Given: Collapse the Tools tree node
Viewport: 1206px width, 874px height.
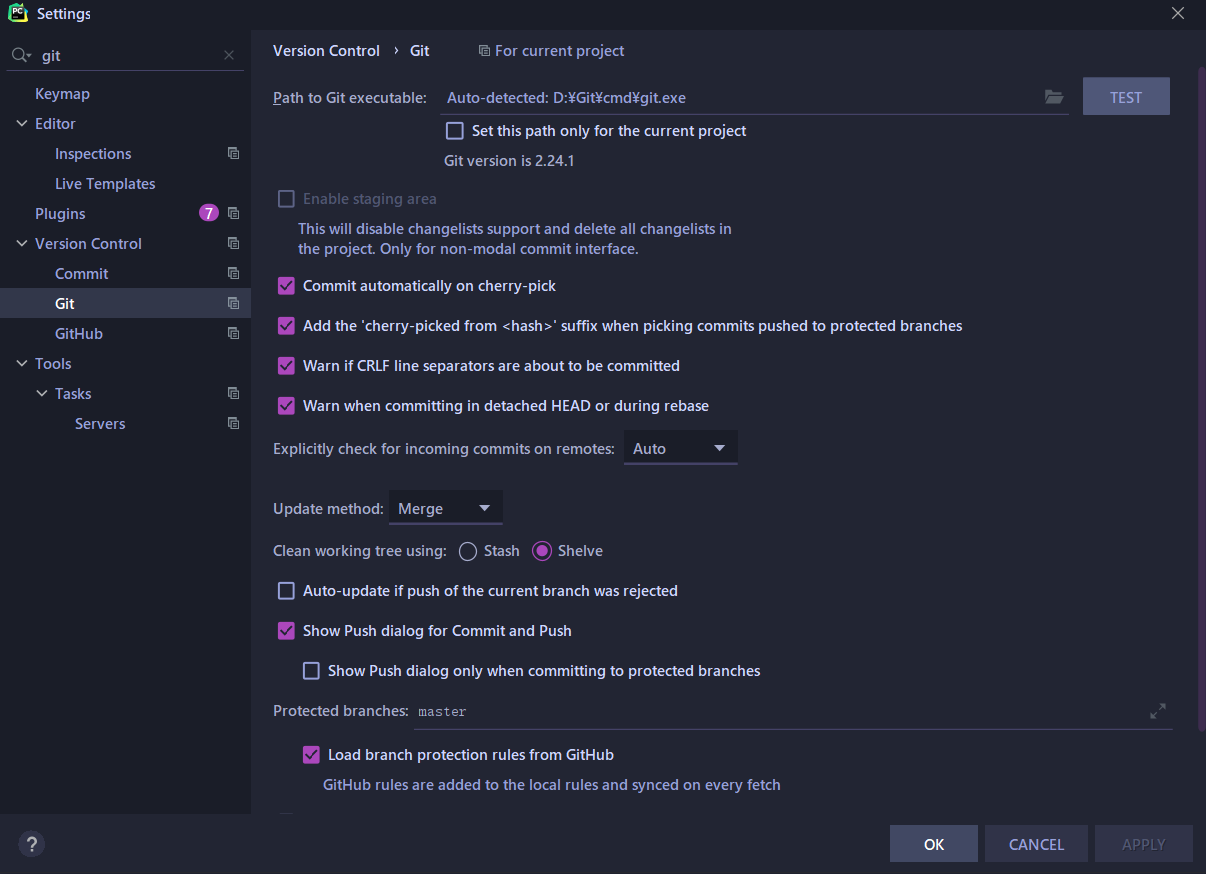Looking at the screenshot, I should 22,363.
